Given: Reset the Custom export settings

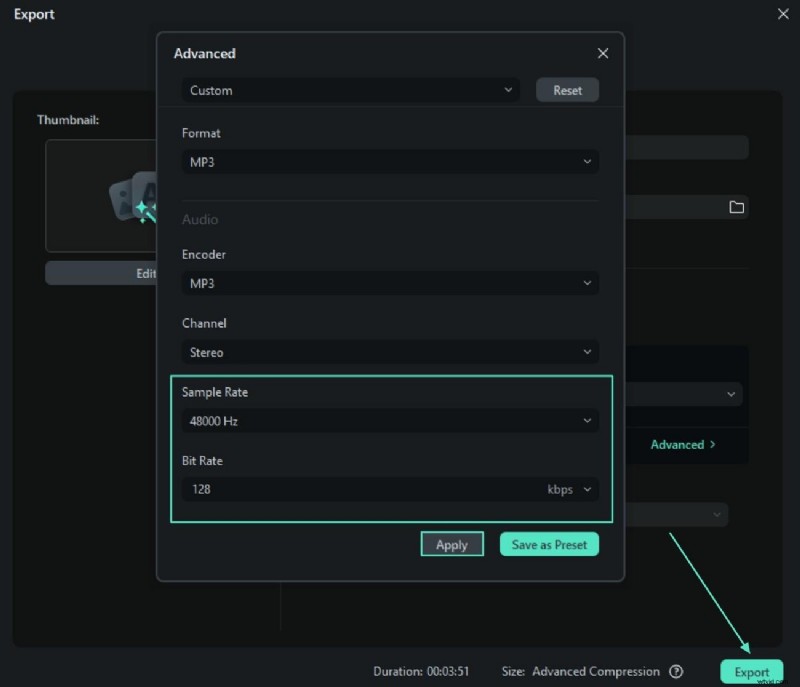Looking at the screenshot, I should click(567, 90).
